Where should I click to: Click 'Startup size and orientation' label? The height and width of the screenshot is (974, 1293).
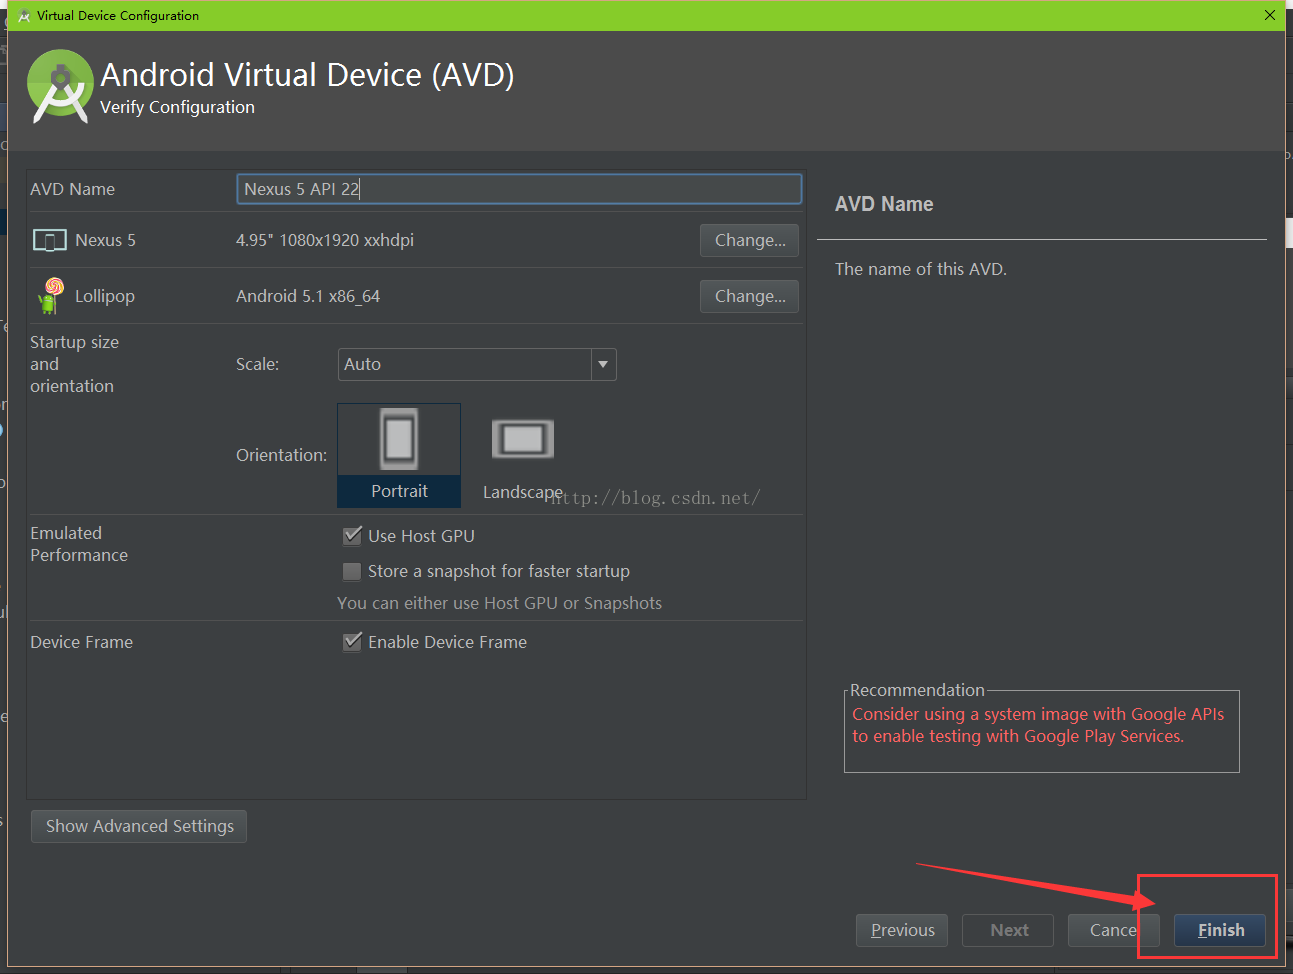[74, 364]
